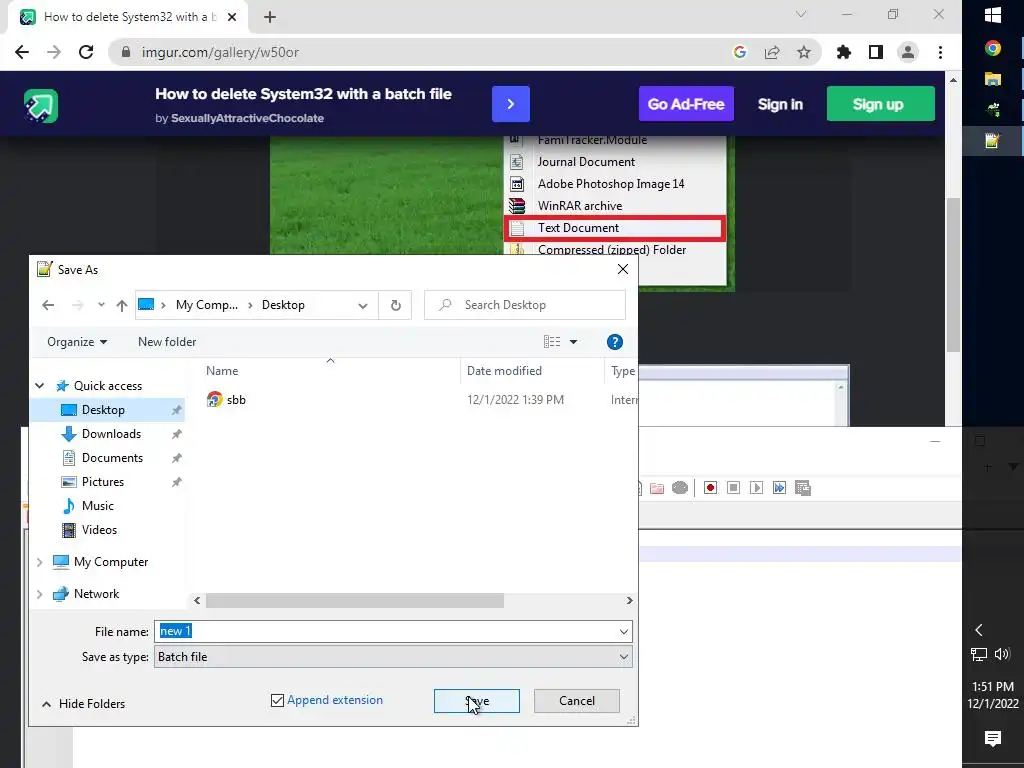The height and width of the screenshot is (768, 1024).
Task: Open Chrome three-dot menu
Action: [940, 52]
